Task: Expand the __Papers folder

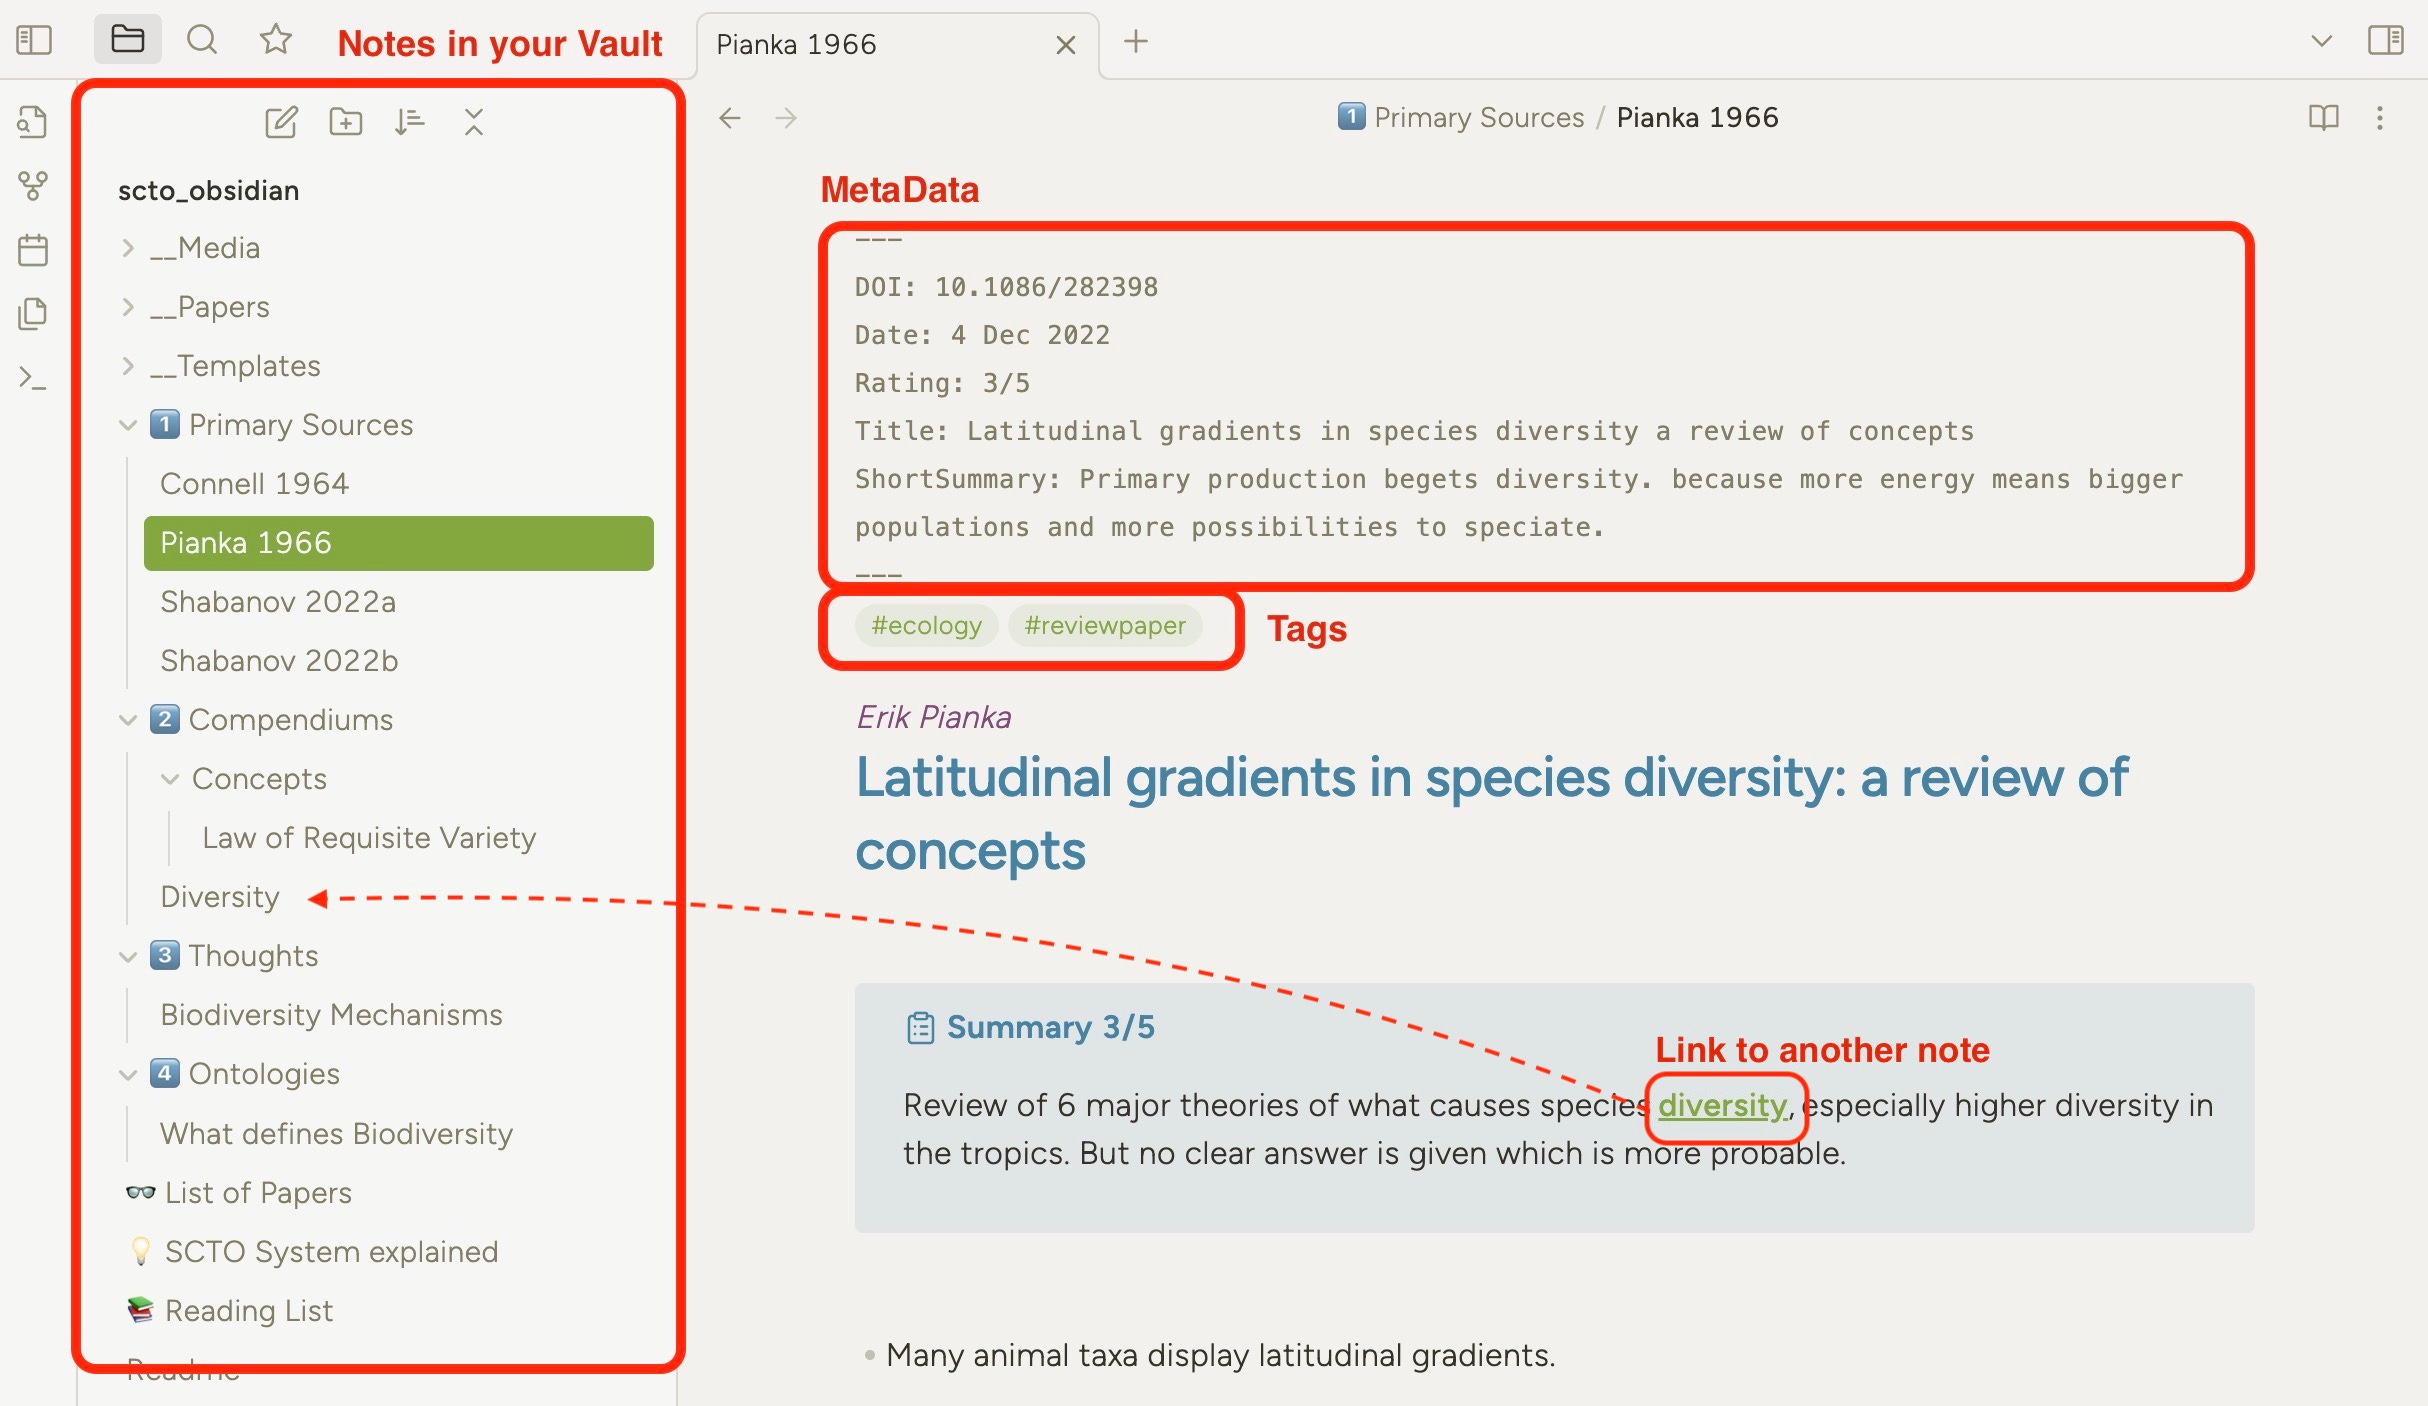Action: tap(128, 307)
